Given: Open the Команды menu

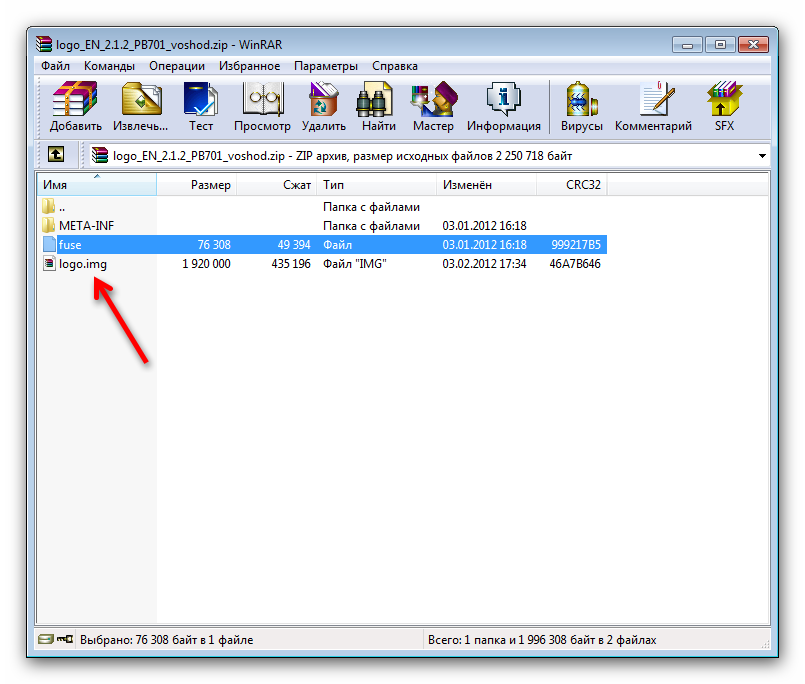Looking at the screenshot, I should tap(109, 66).
